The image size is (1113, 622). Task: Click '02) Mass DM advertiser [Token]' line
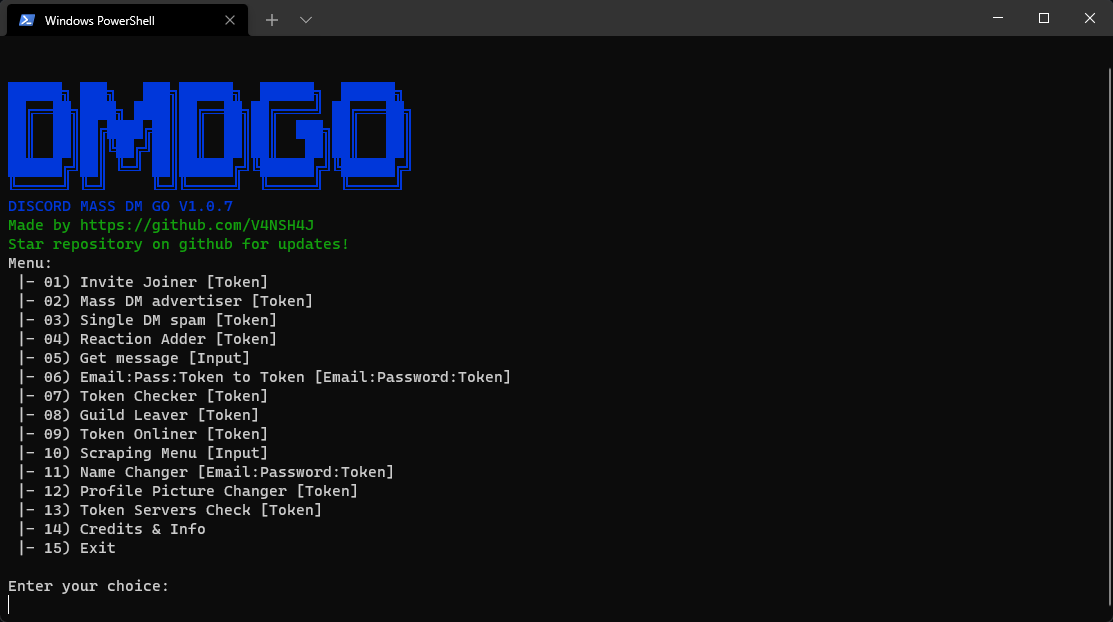165,301
